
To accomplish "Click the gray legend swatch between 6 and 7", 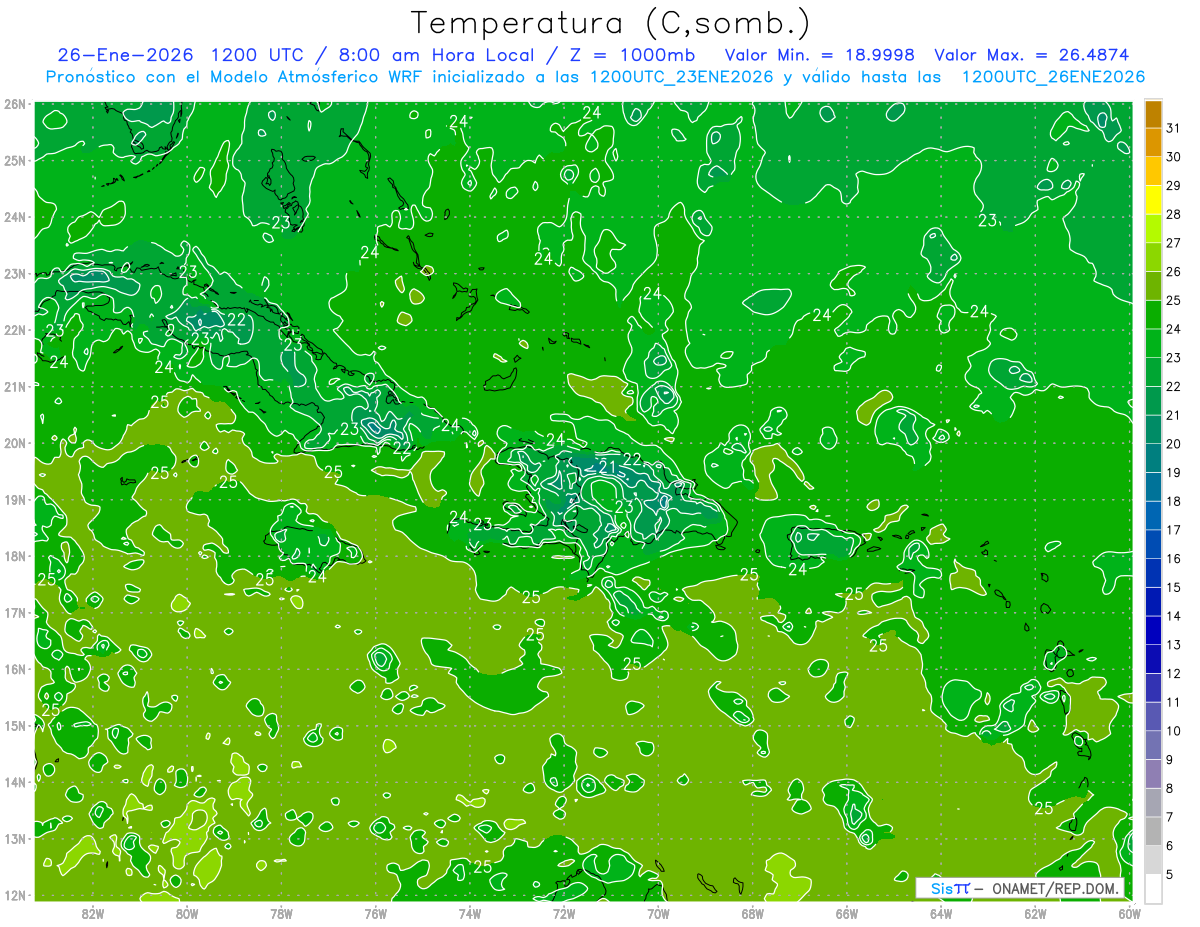I will pyautogui.click(x=1153, y=831).
